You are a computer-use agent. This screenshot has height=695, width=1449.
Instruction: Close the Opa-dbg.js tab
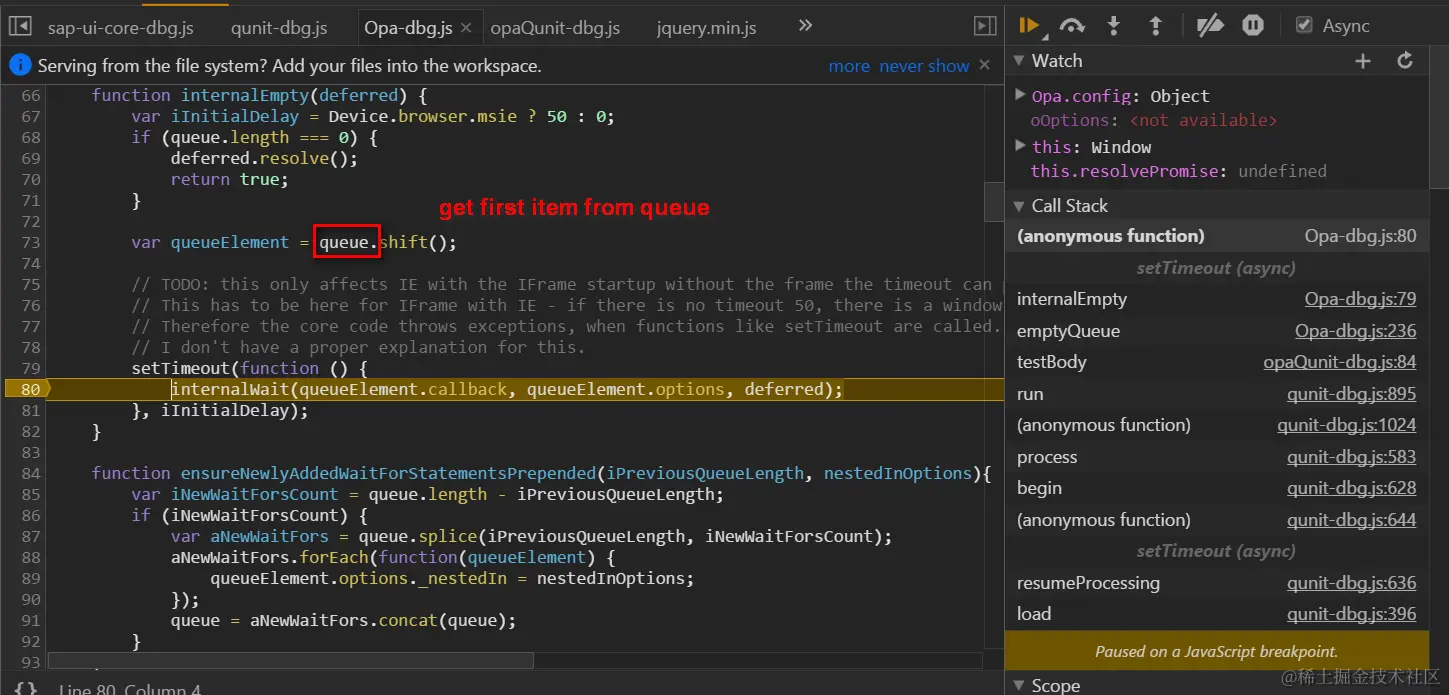(x=466, y=28)
